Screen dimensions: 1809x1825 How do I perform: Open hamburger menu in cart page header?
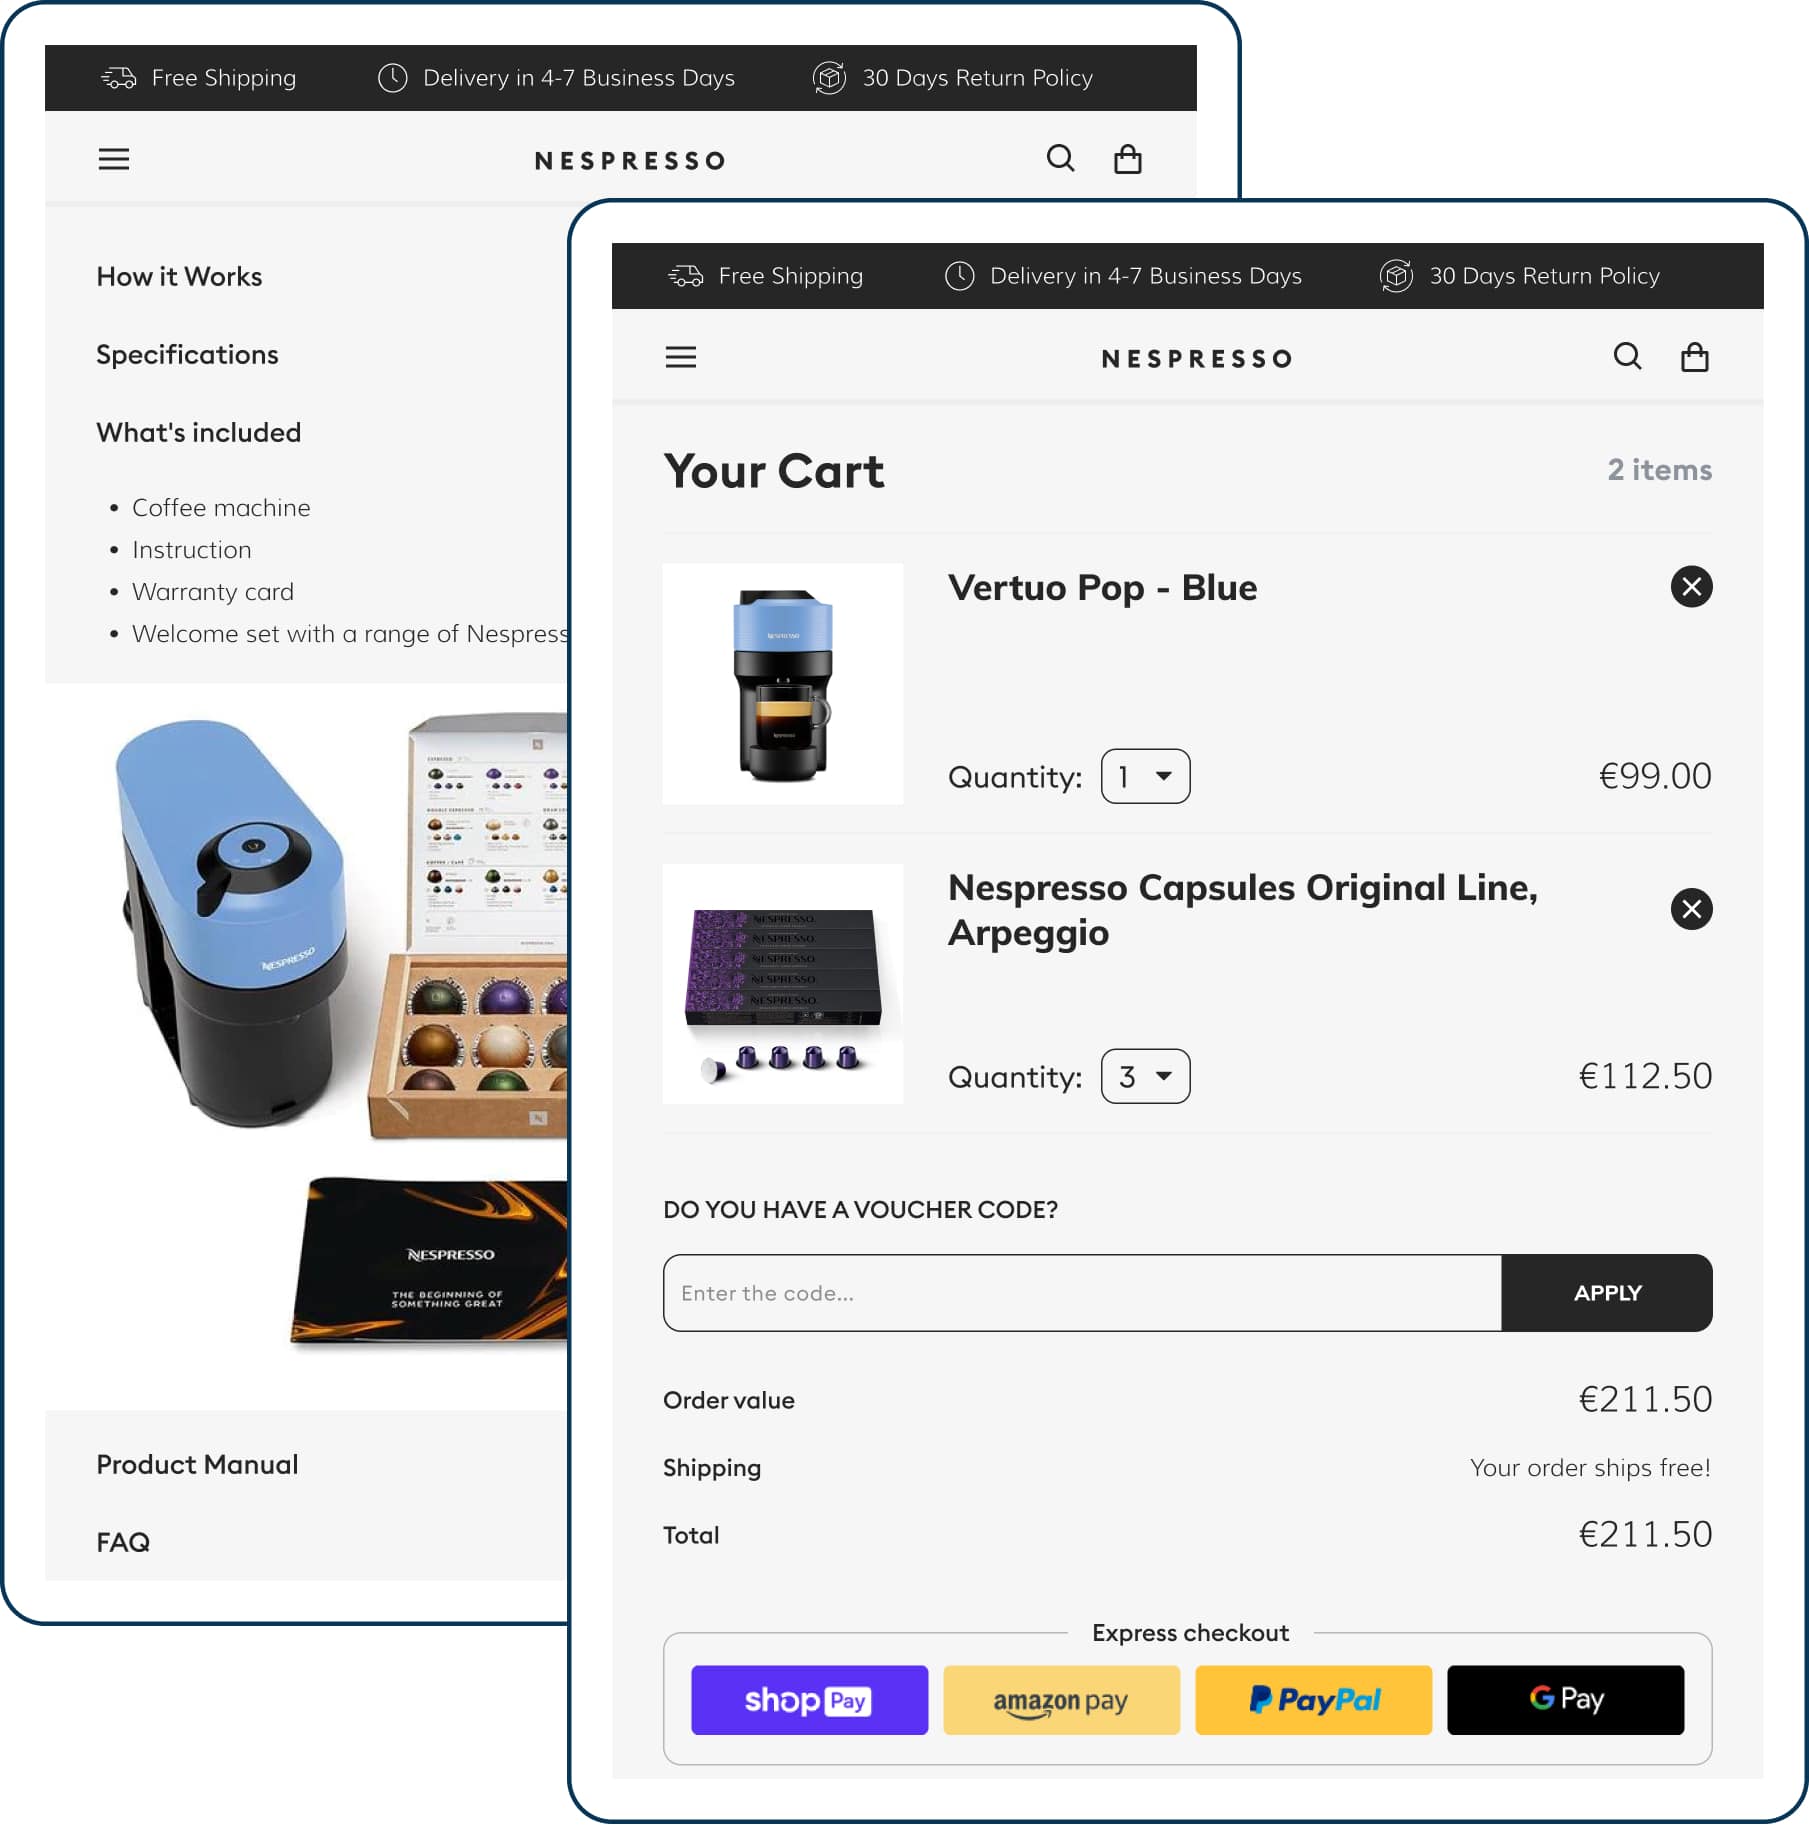[681, 357]
